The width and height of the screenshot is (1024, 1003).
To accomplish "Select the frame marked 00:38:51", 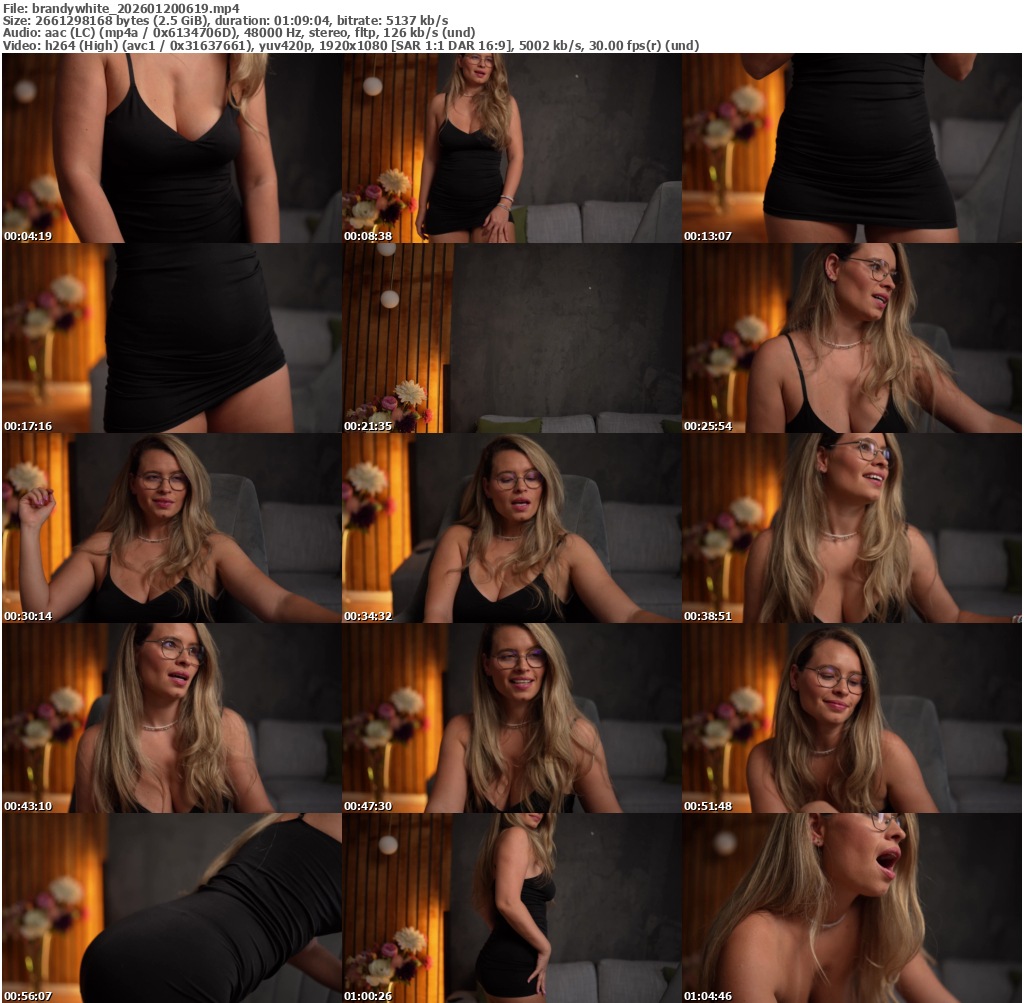I will click(852, 528).
